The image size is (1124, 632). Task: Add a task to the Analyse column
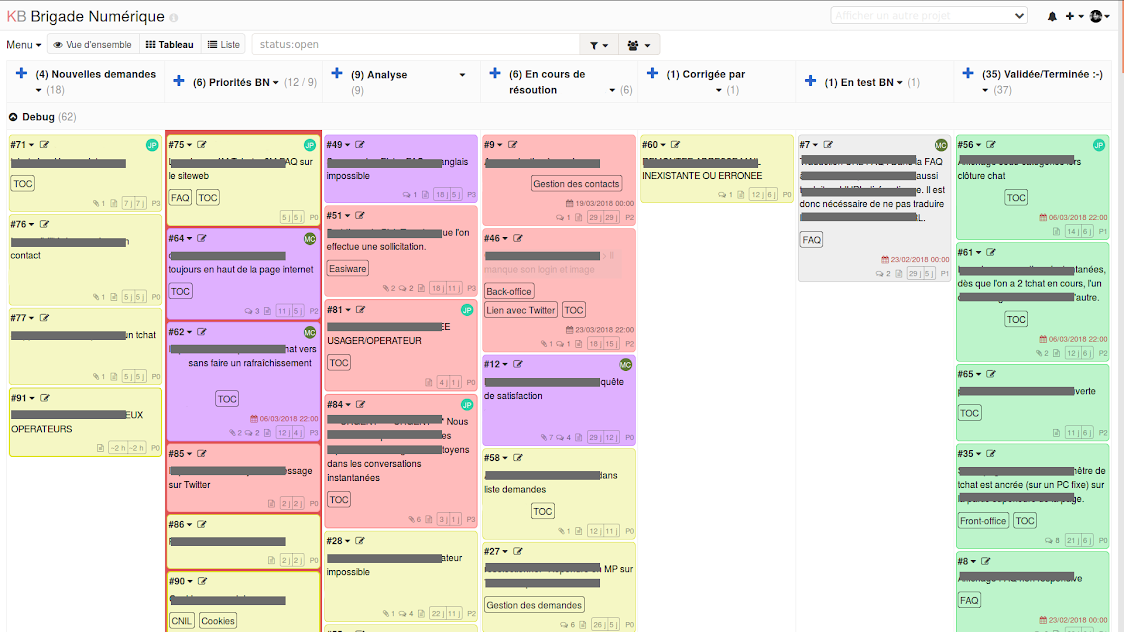coord(337,73)
